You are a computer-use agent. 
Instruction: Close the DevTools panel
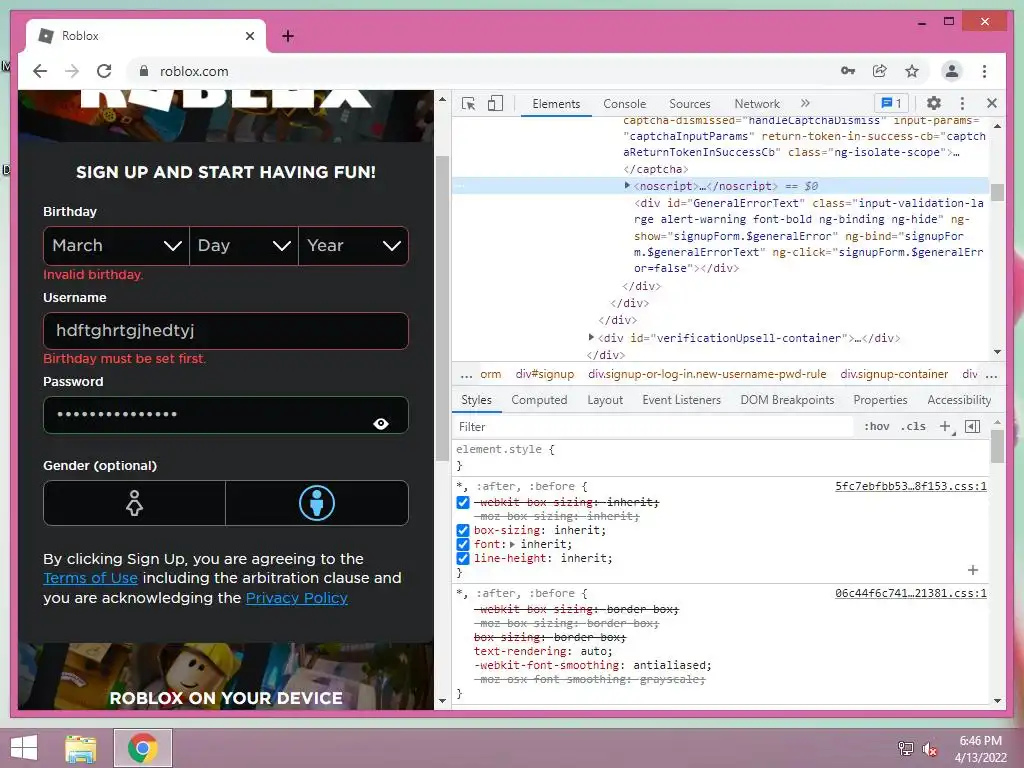pos(991,103)
